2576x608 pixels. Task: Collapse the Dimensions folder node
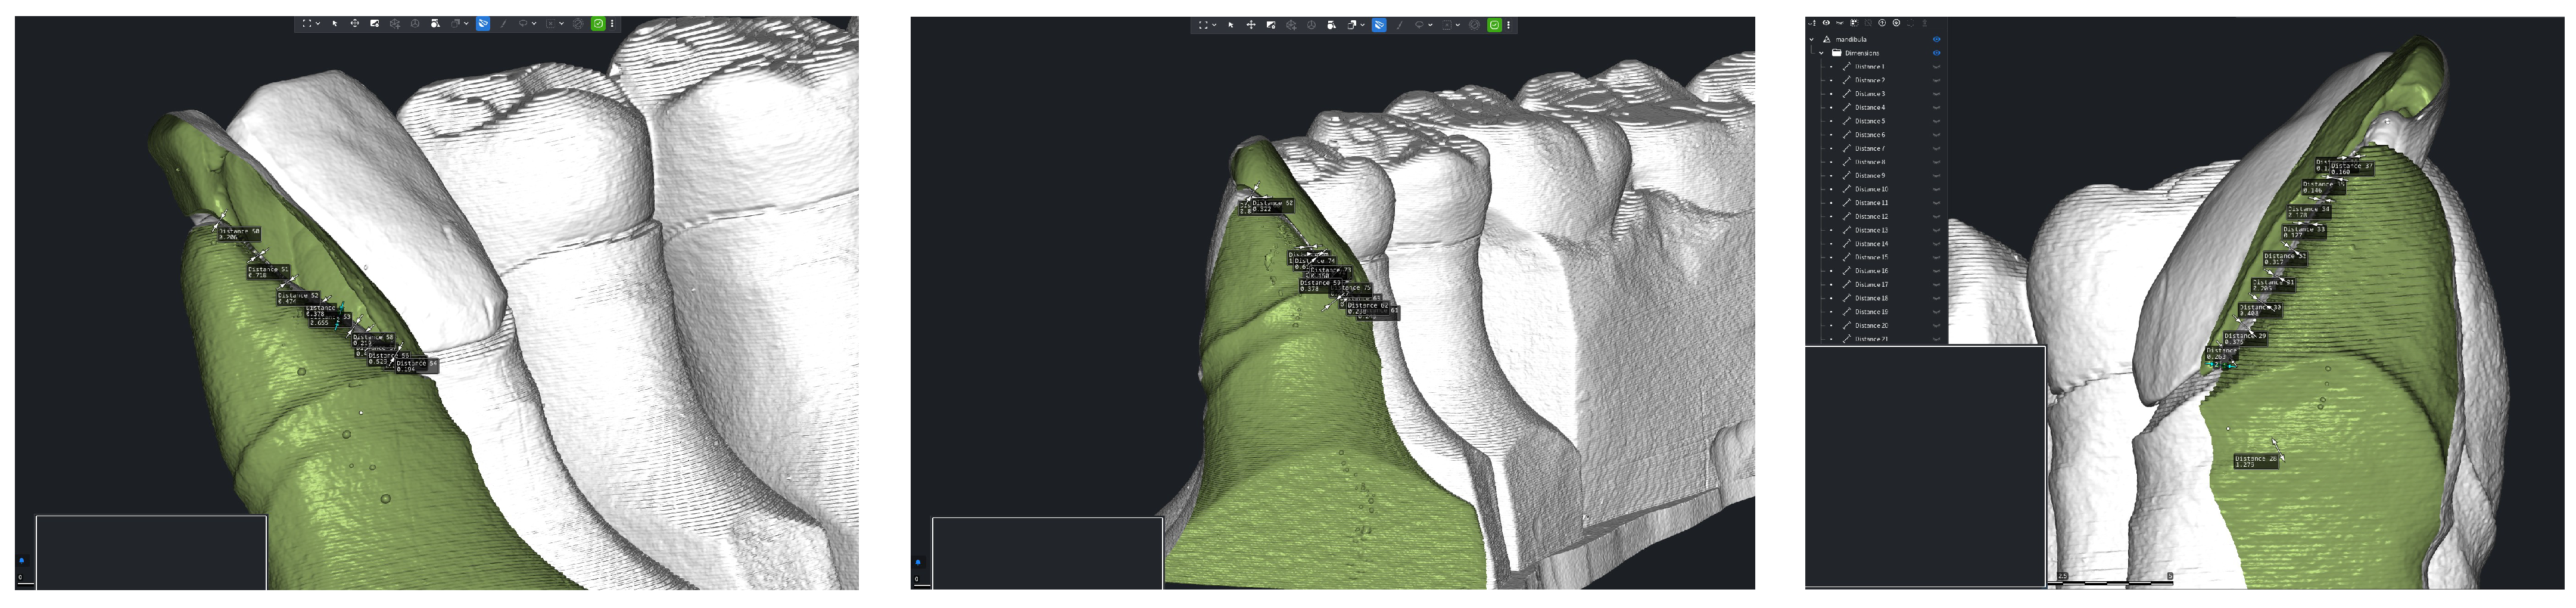(1822, 53)
